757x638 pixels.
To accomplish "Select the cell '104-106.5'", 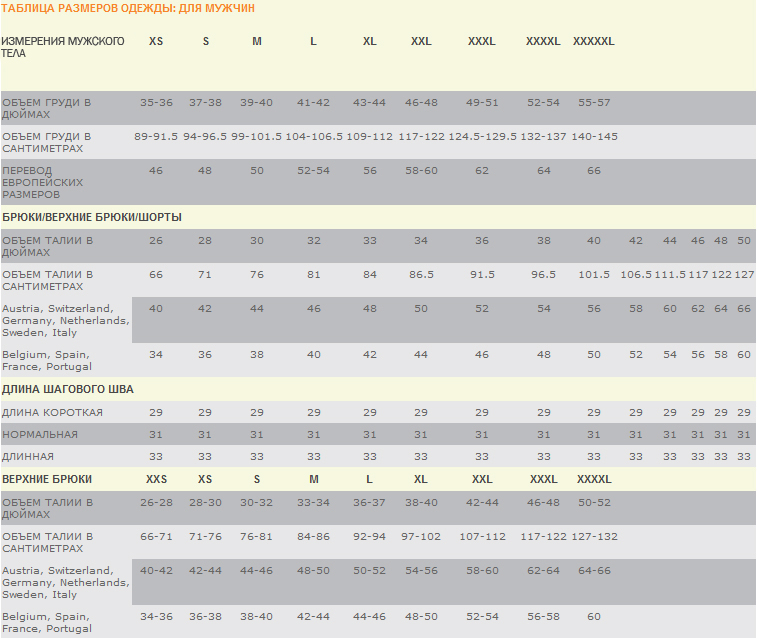I will [314, 137].
